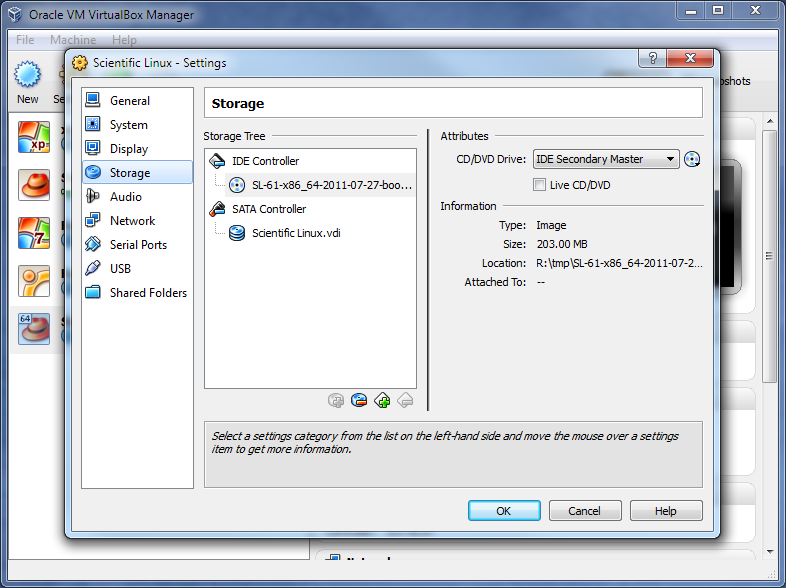The image size is (786, 588).
Task: Open the USB settings category
Action: tap(137, 269)
